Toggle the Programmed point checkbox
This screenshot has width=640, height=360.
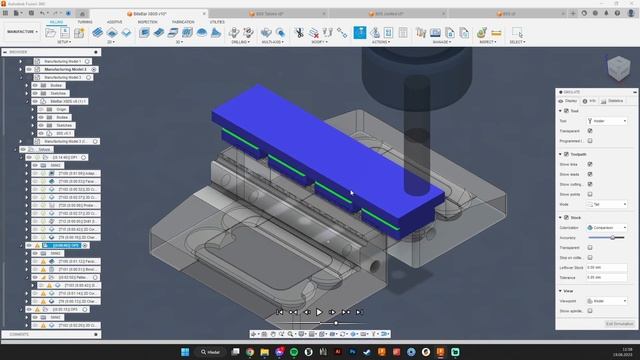coord(590,141)
